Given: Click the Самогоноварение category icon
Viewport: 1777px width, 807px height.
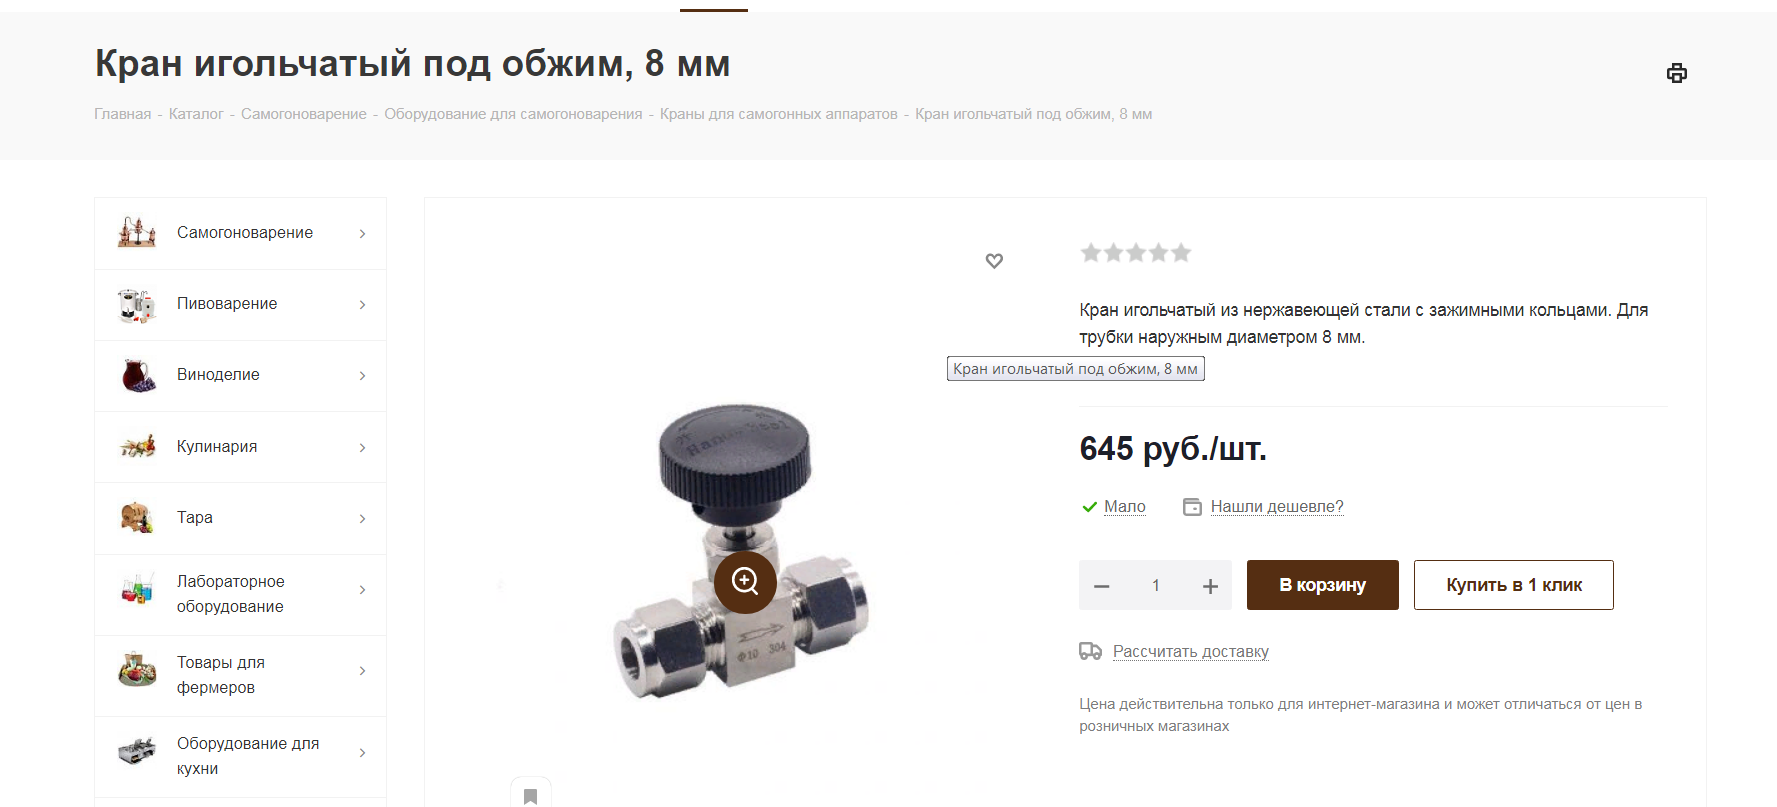Looking at the screenshot, I should [x=137, y=232].
